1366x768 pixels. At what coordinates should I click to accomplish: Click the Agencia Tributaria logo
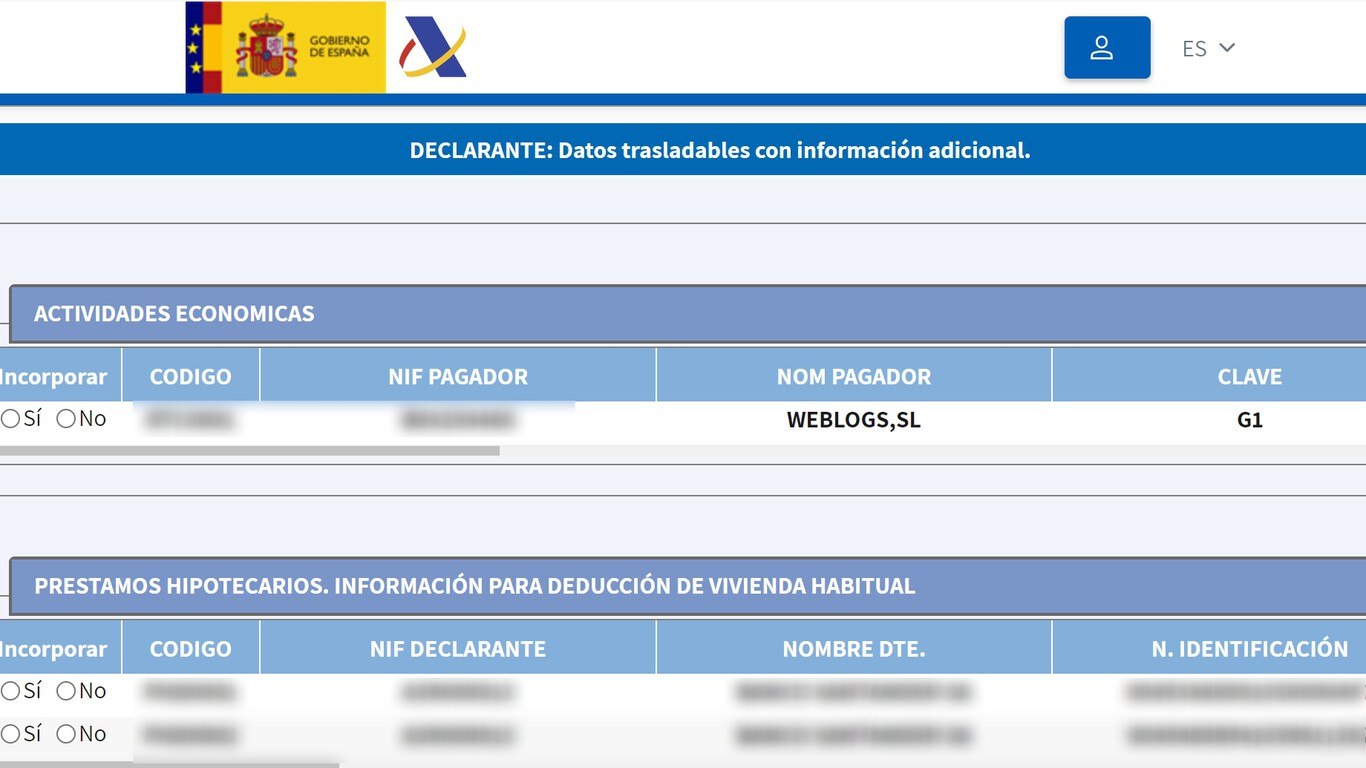(432, 47)
